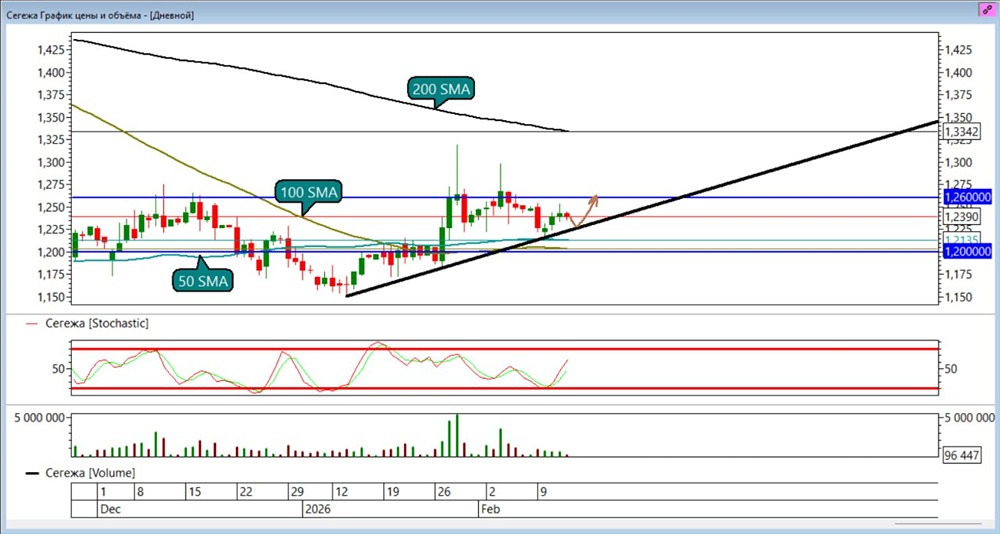Click the 5 000 000 label on the right volume axis
The image size is (1000, 534).
pyautogui.click(x=970, y=418)
